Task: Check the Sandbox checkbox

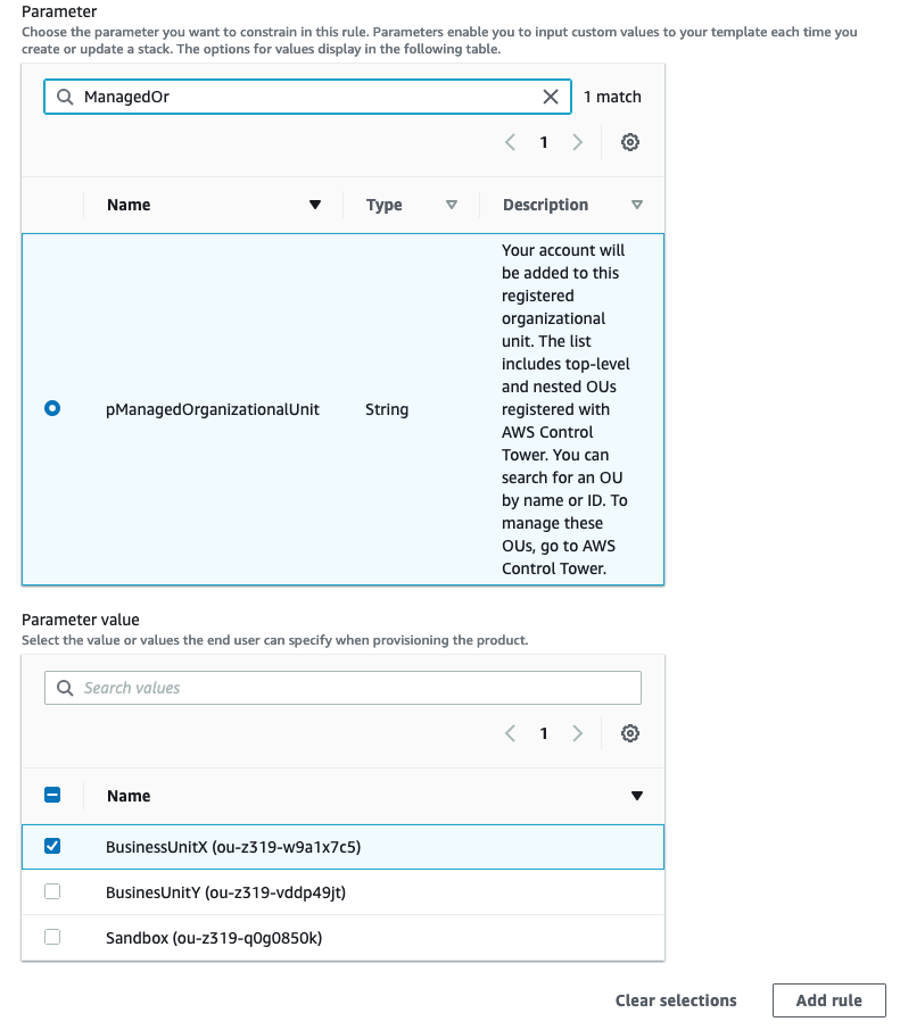Action: (52, 936)
